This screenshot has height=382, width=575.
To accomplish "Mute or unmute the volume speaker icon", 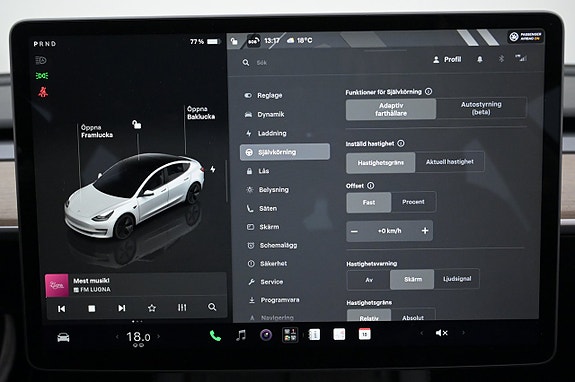I will pyautogui.click(x=442, y=333).
